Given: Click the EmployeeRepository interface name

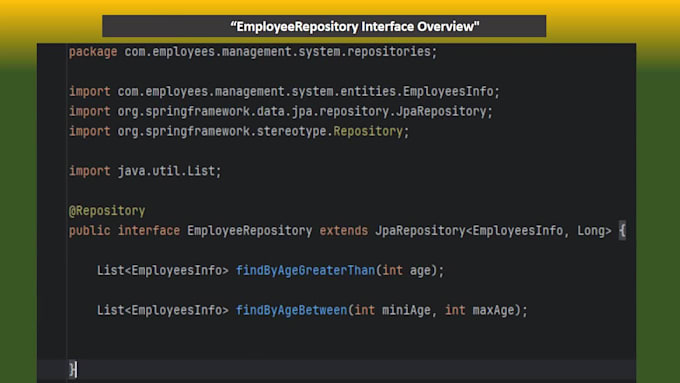Looking at the screenshot, I should [249, 231].
